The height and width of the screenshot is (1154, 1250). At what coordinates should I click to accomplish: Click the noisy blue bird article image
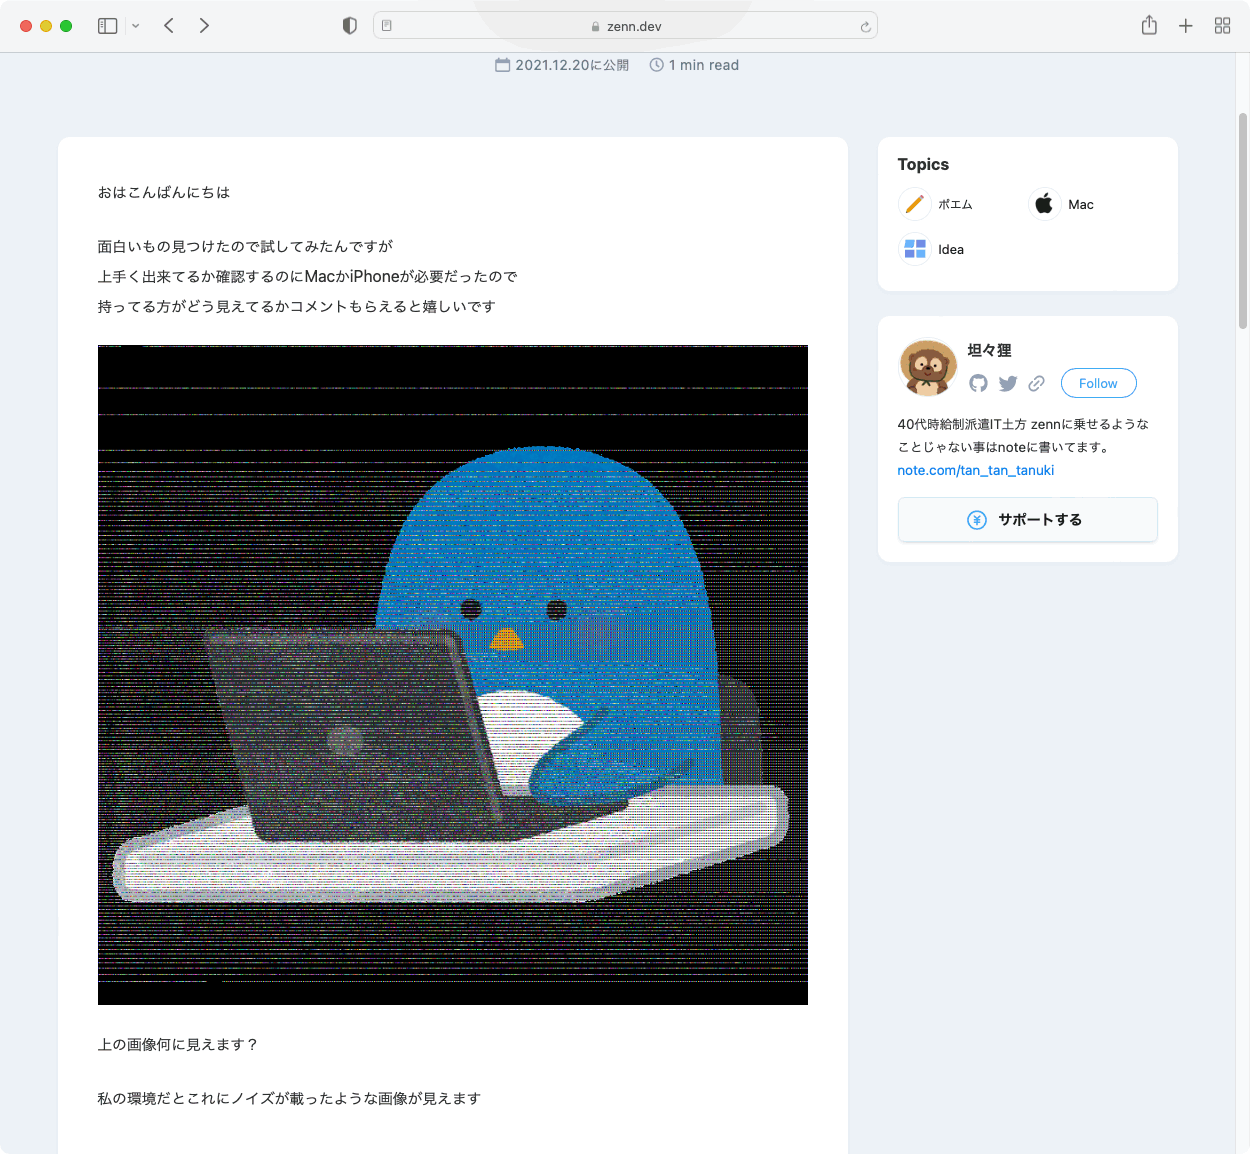[x=453, y=675]
